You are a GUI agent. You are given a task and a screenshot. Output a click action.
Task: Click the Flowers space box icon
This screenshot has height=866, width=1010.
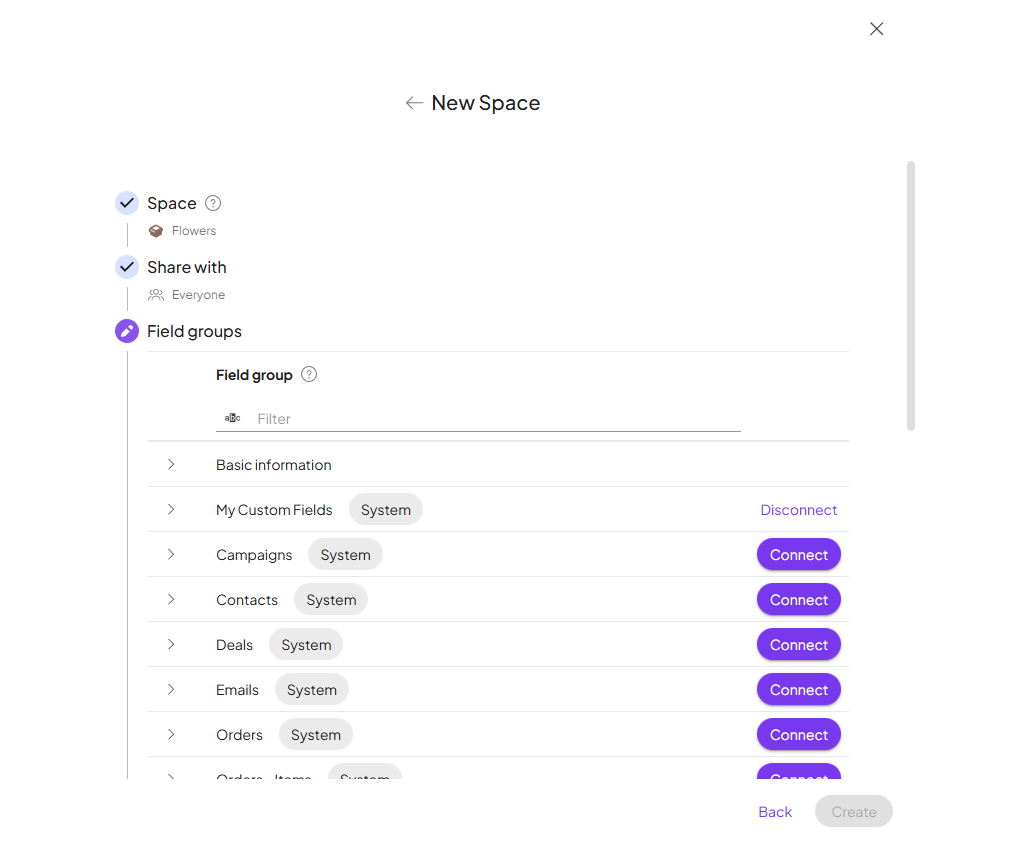(156, 231)
